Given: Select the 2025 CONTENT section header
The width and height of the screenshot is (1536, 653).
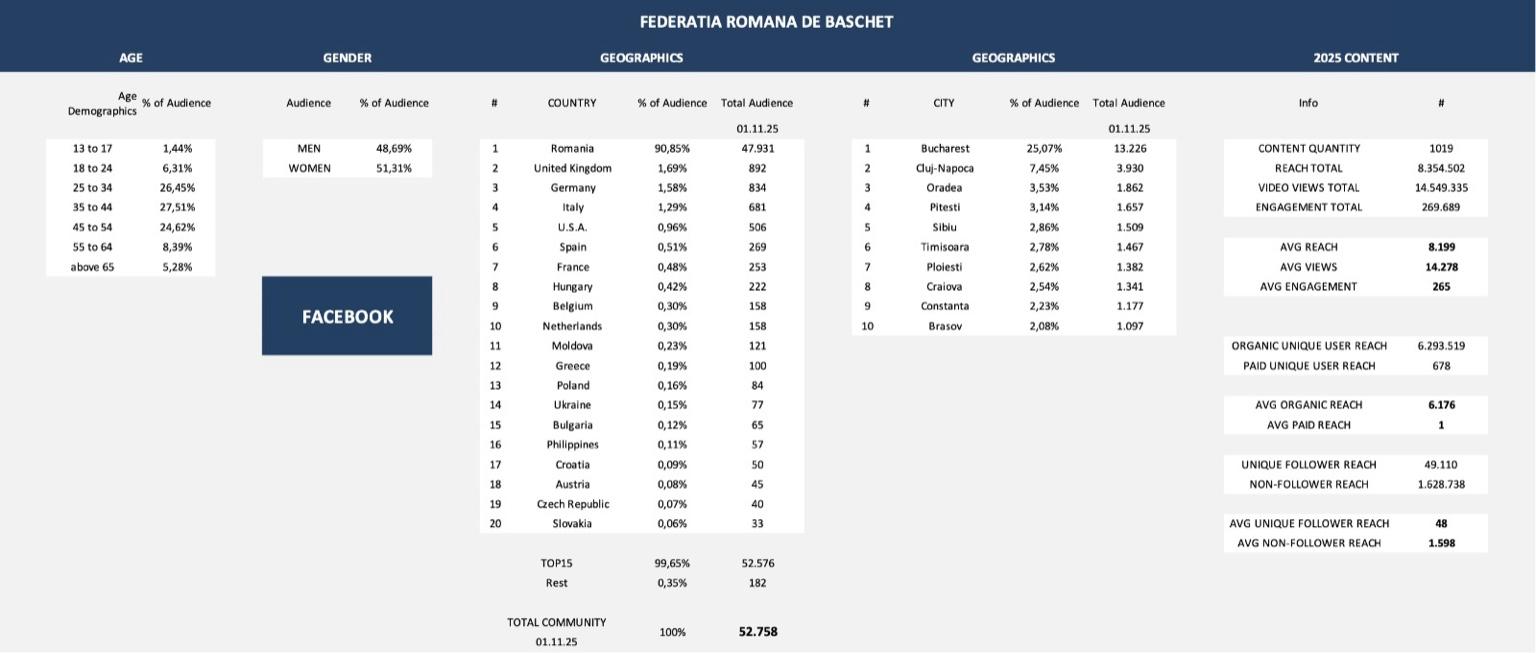Looking at the screenshot, I should click(x=1355, y=58).
